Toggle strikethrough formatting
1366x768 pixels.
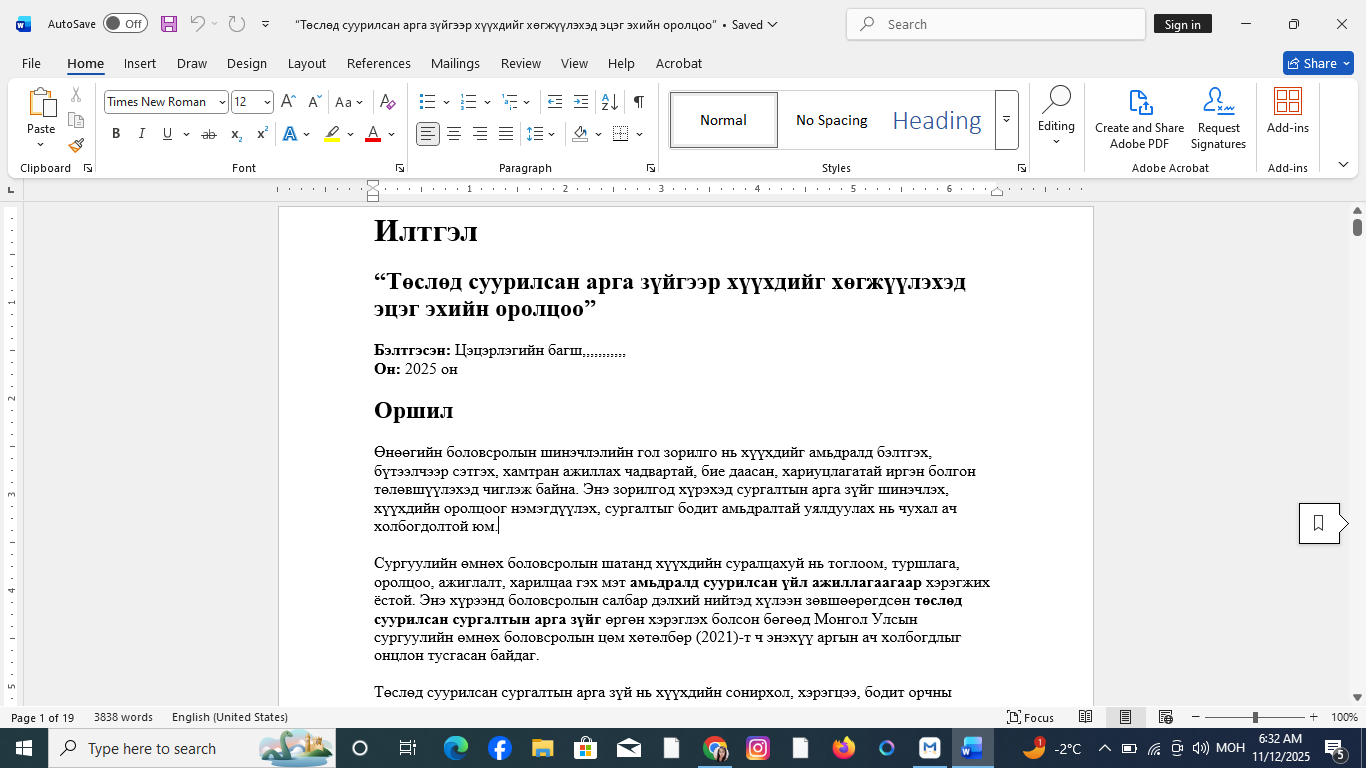click(209, 133)
